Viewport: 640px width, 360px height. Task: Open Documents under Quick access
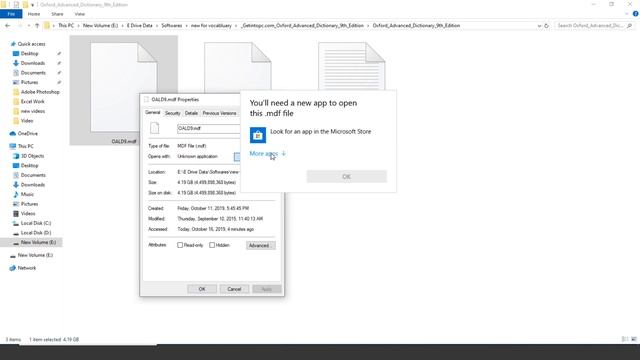click(33, 73)
